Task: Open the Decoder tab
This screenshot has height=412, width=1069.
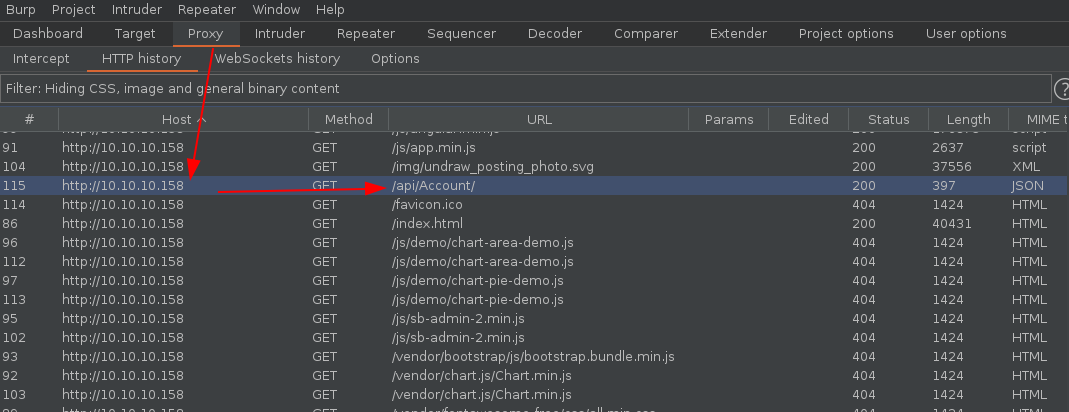Action: (555, 33)
